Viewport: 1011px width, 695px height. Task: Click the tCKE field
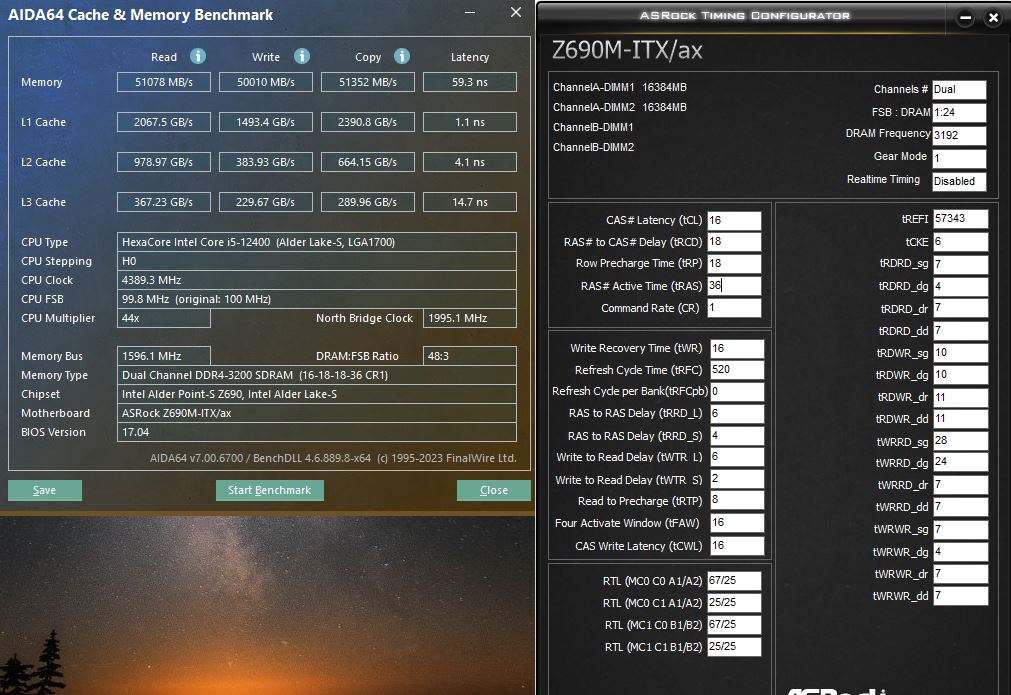[960, 242]
